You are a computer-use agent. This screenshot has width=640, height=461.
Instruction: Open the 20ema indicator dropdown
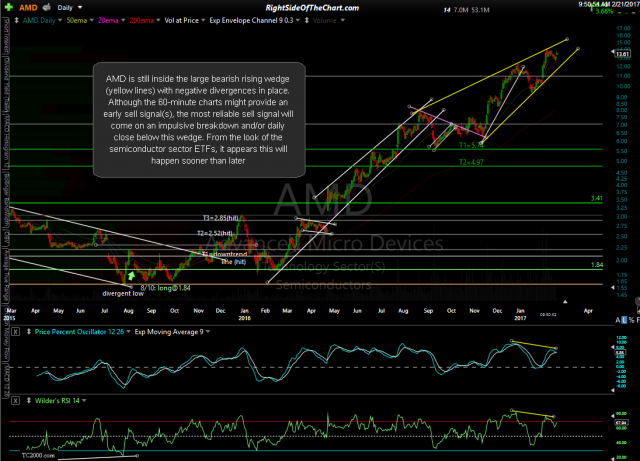(123, 20)
